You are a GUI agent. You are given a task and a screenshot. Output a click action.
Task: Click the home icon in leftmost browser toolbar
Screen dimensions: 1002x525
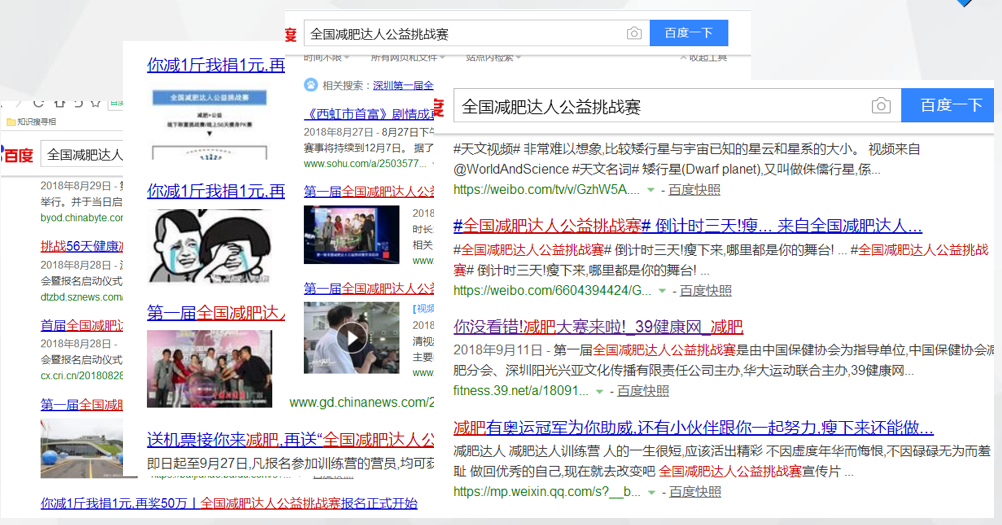pyautogui.click(x=59, y=102)
